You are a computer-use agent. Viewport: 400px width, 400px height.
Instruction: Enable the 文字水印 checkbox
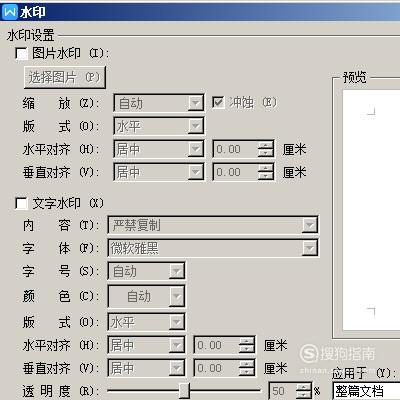pyautogui.click(x=21, y=203)
